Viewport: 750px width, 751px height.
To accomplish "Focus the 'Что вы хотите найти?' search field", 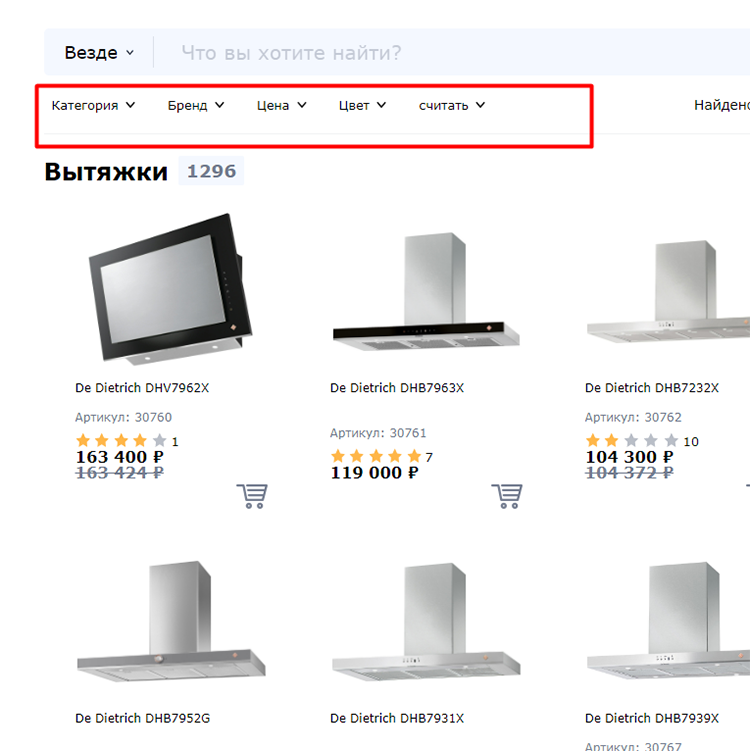I will pos(450,52).
